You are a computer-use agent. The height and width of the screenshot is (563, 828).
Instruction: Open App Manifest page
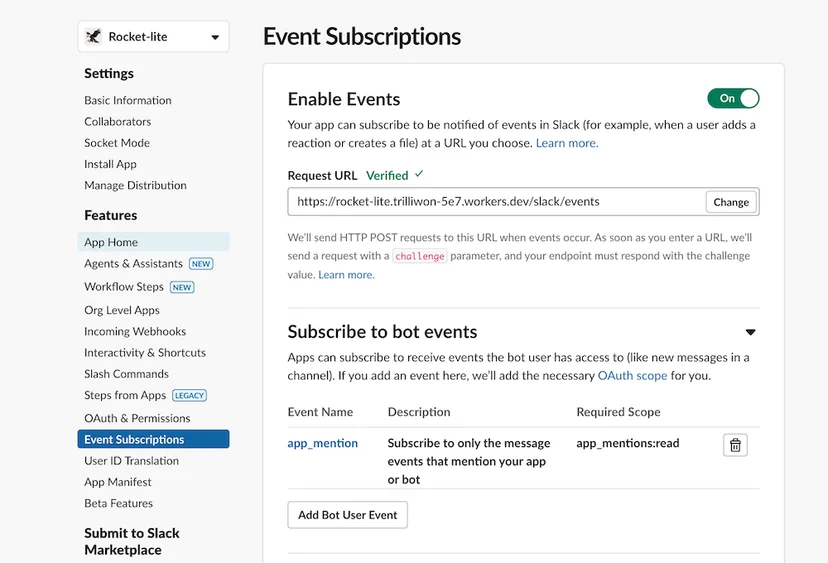(118, 482)
